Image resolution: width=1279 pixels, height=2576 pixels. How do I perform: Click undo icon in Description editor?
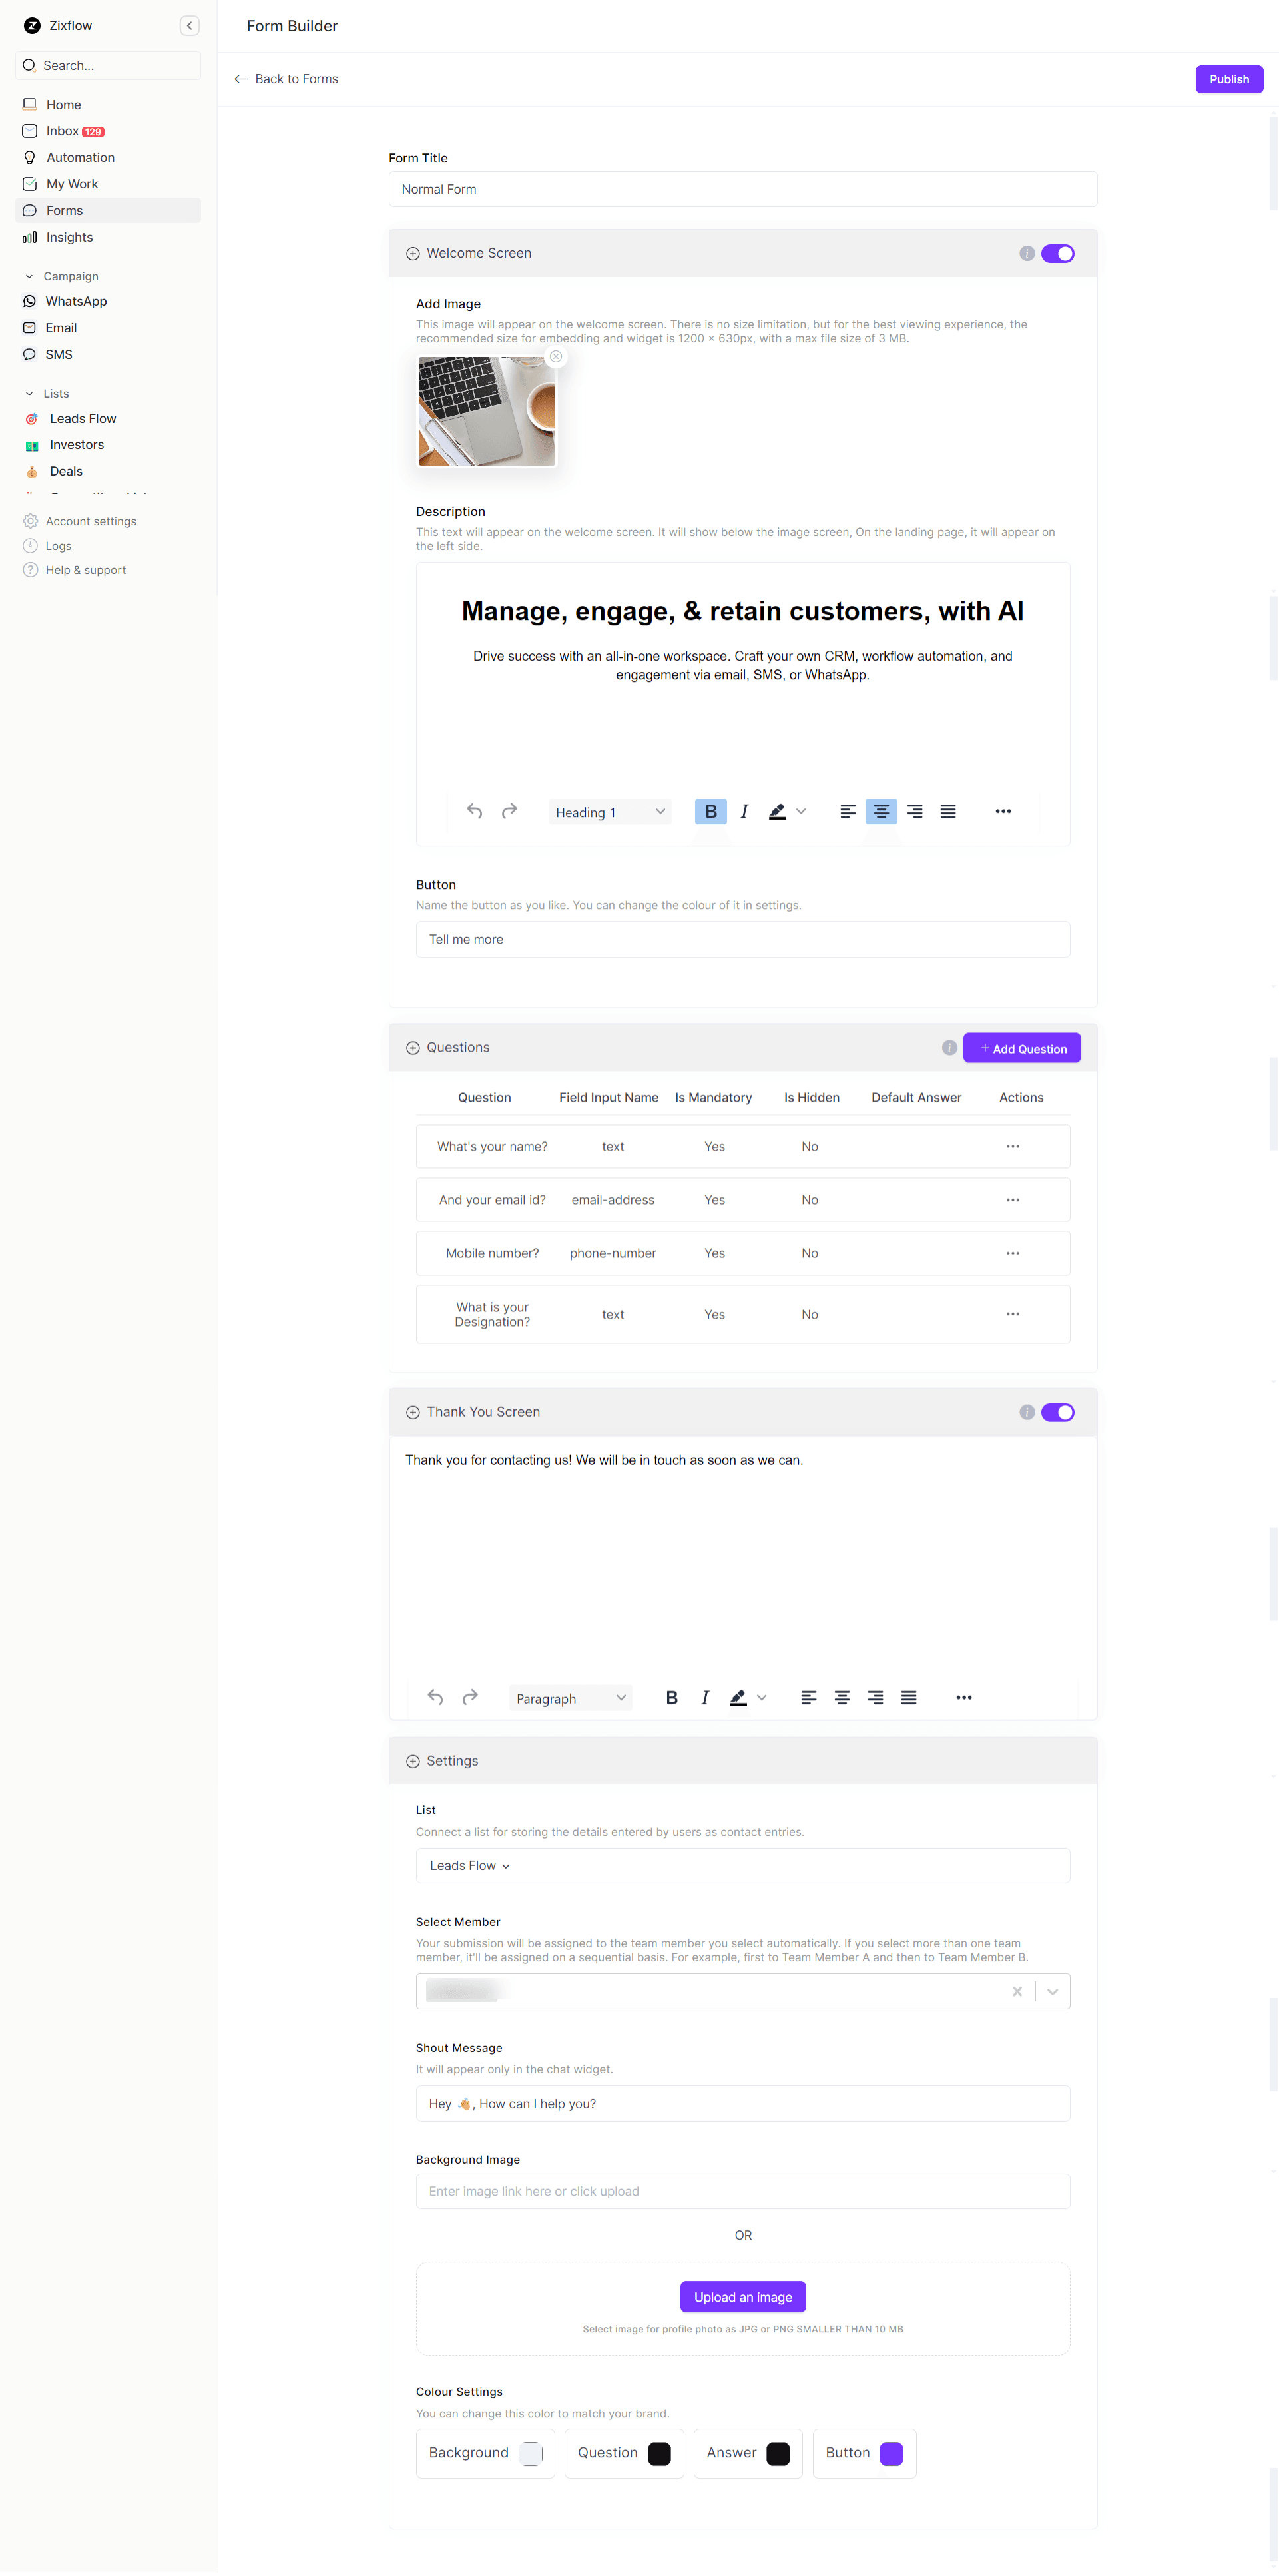[x=475, y=812]
